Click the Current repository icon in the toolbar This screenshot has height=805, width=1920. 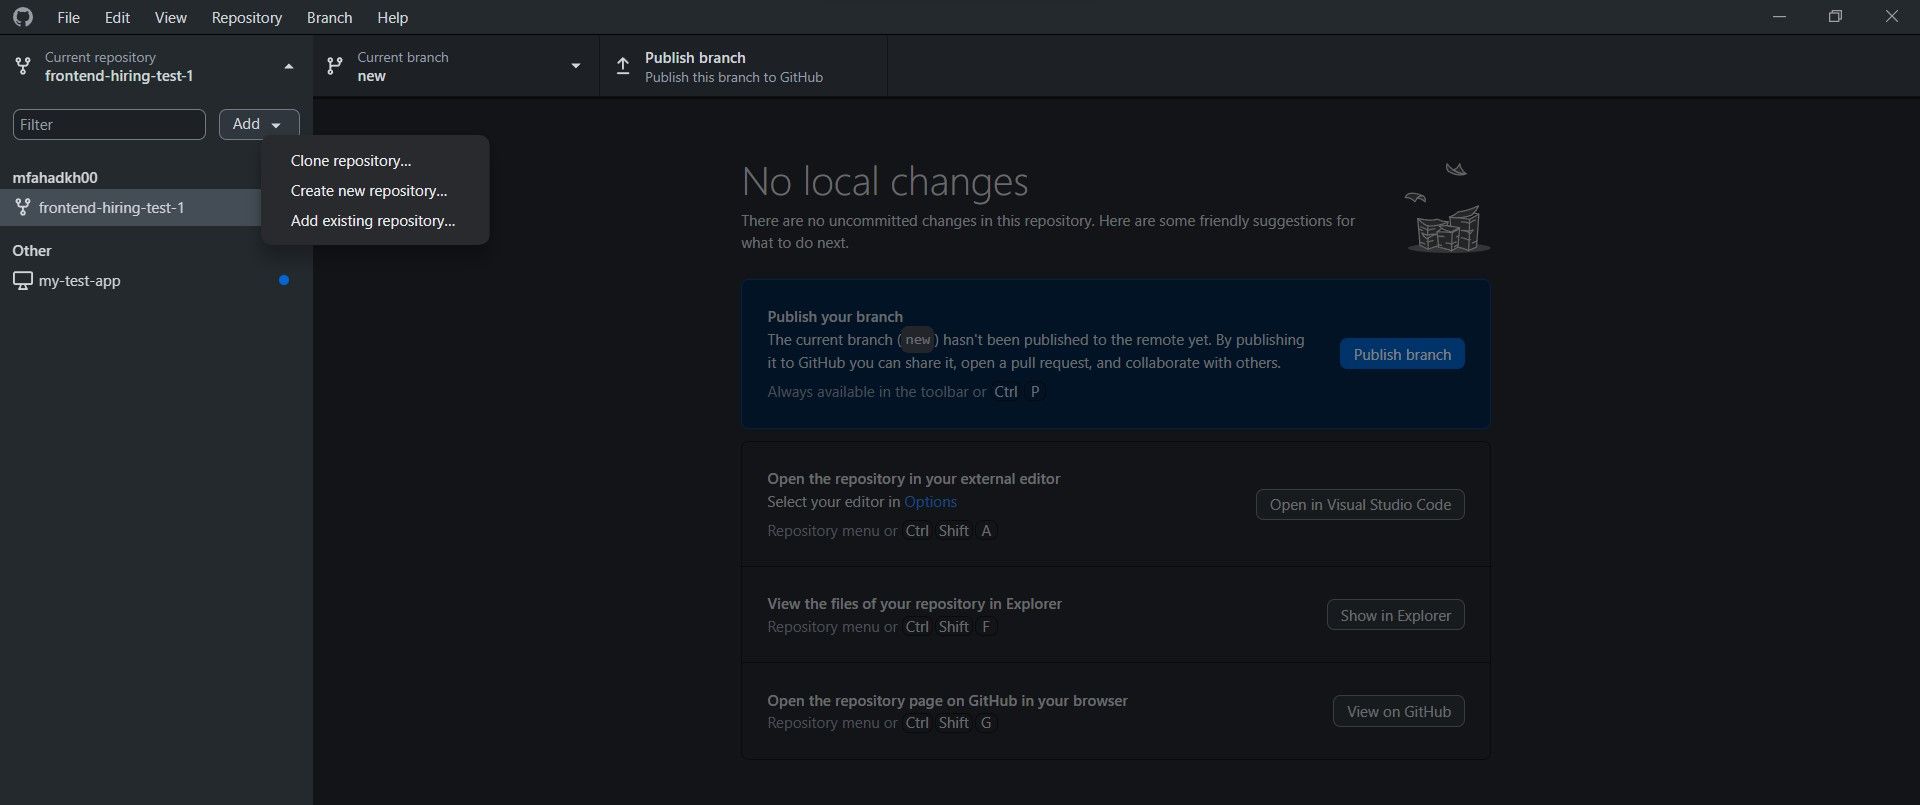point(22,66)
